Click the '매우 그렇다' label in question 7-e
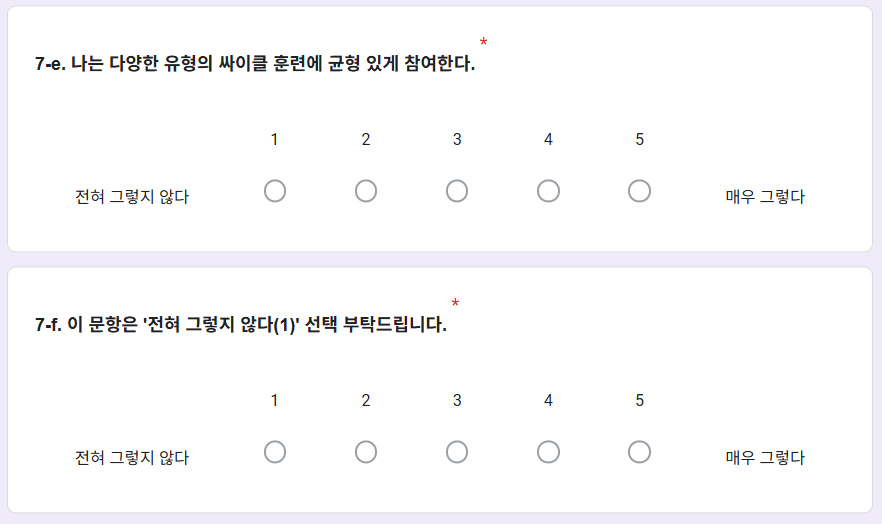 (x=765, y=197)
